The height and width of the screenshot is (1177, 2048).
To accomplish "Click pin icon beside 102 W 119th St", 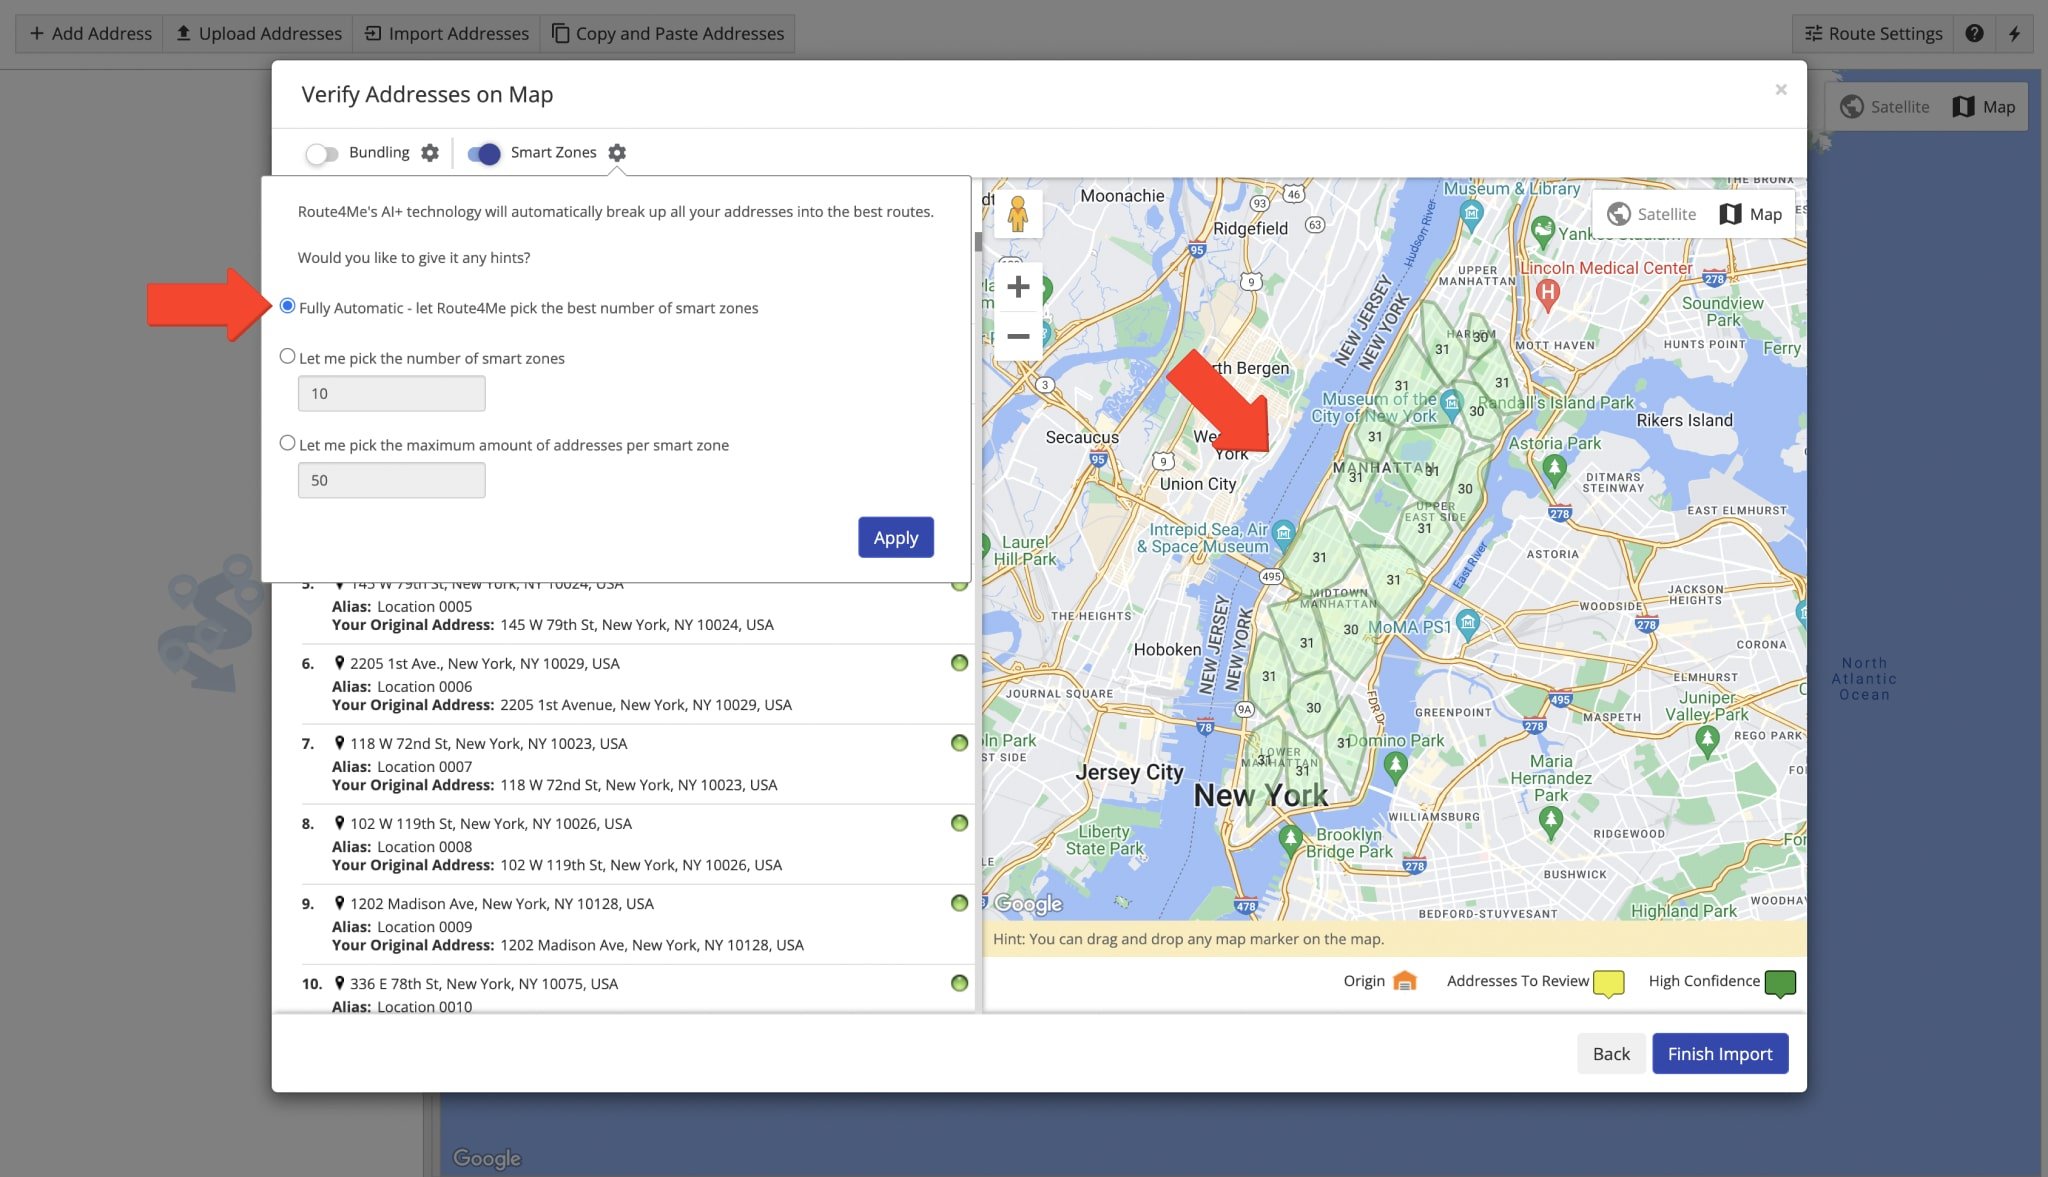I will click(339, 823).
